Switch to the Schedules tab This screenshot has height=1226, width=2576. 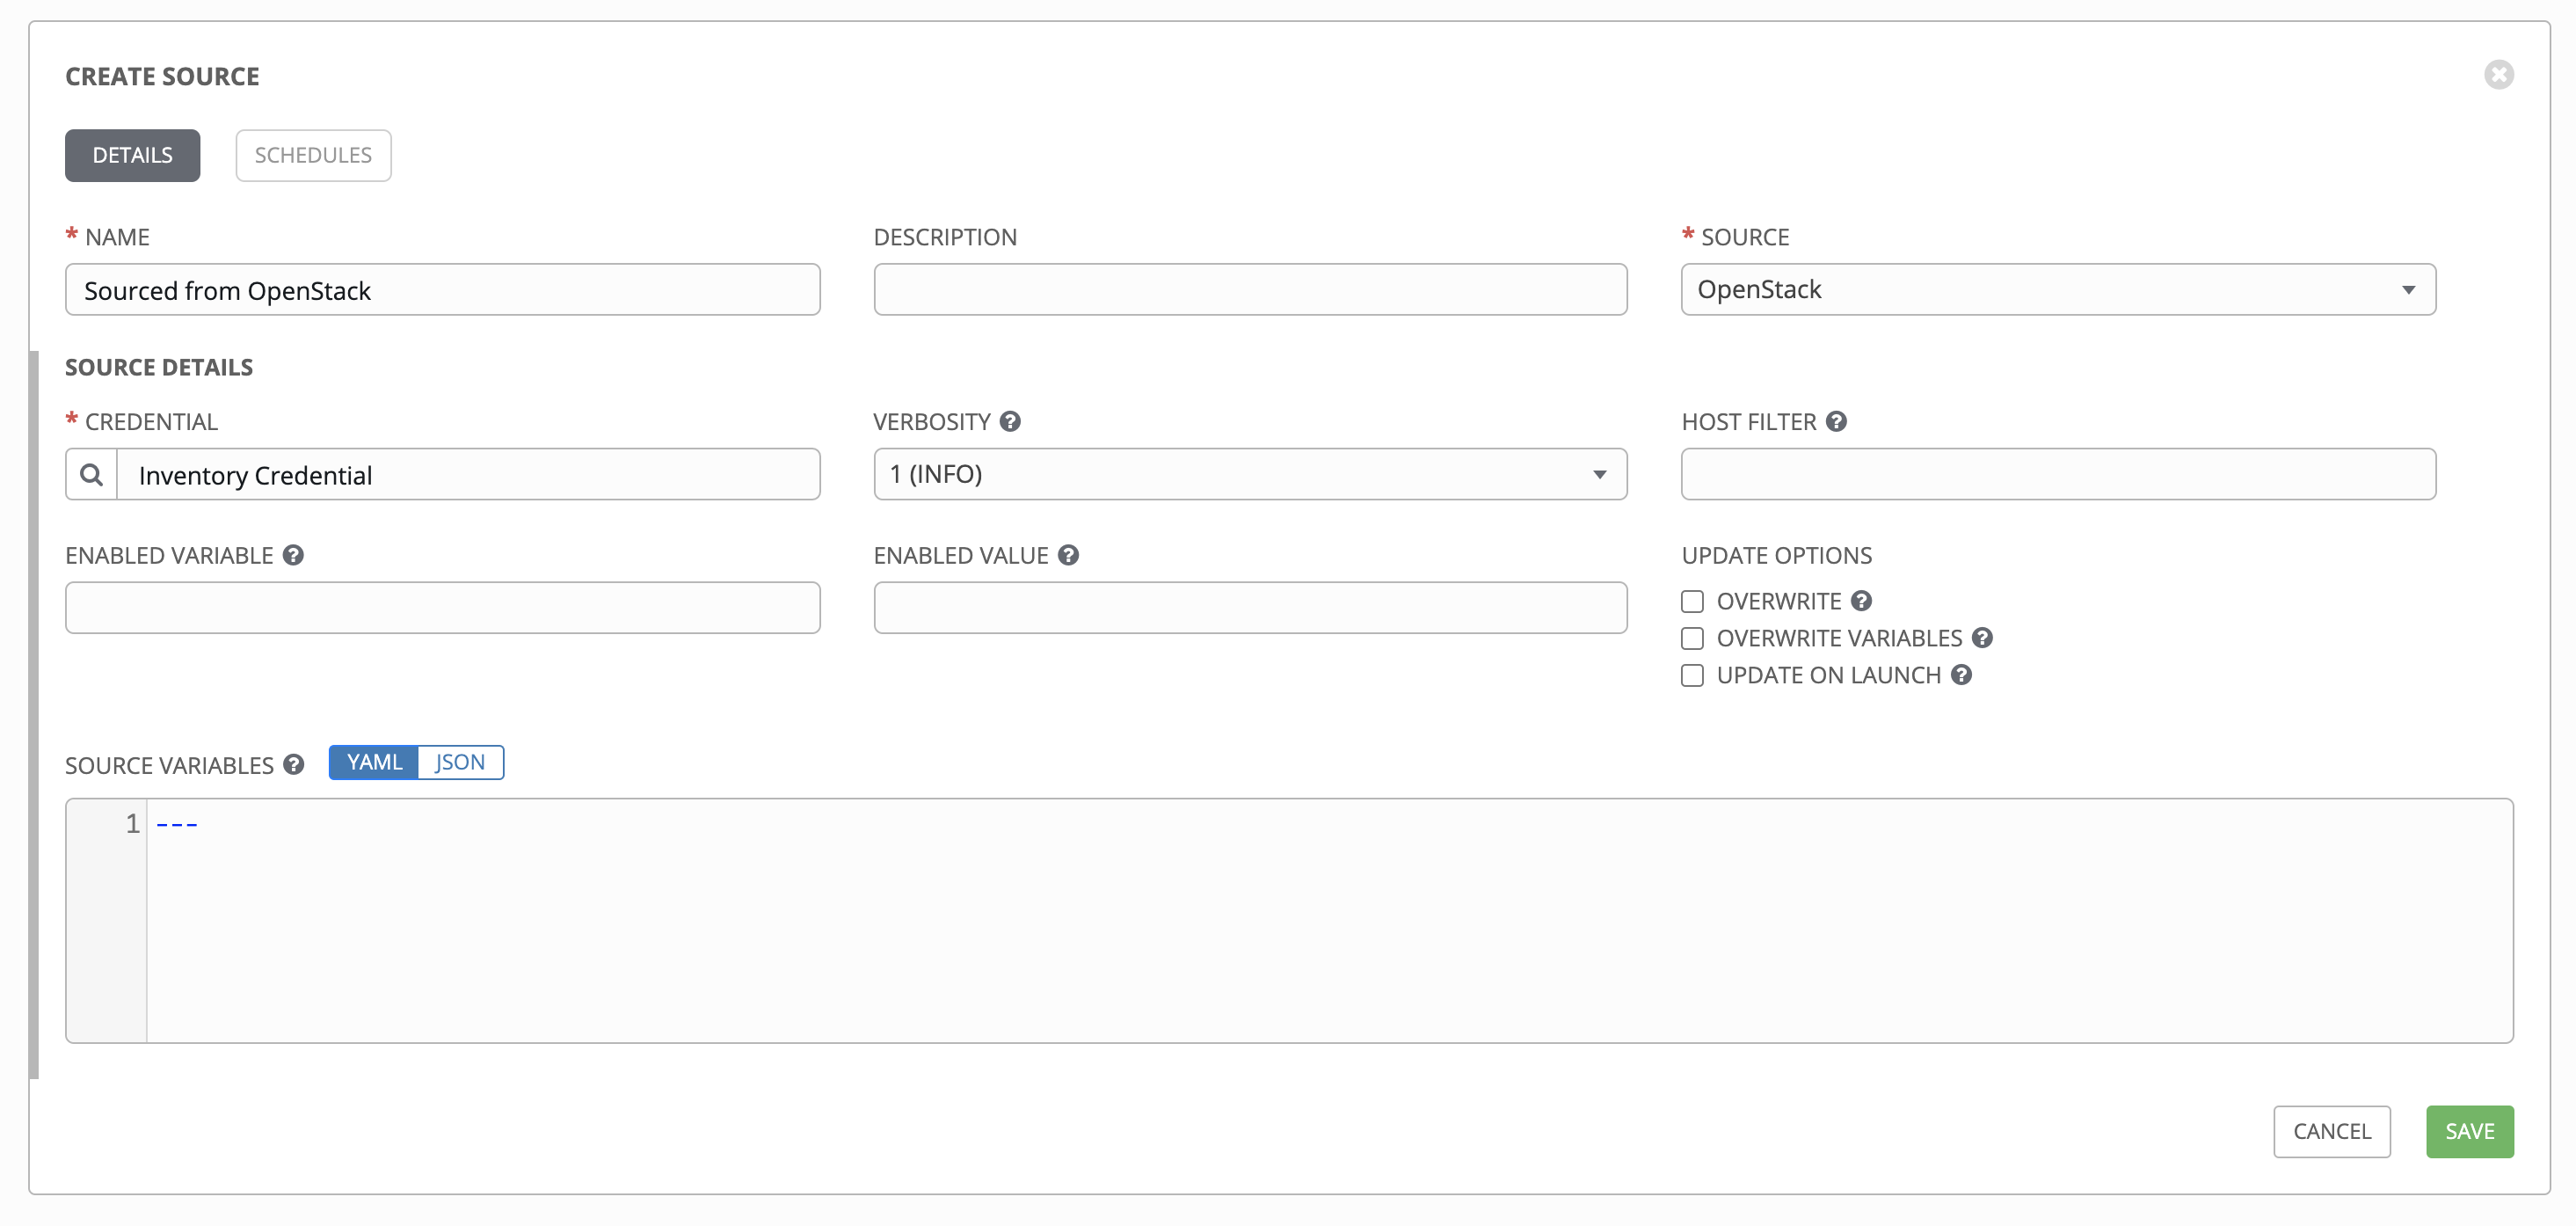pos(313,155)
